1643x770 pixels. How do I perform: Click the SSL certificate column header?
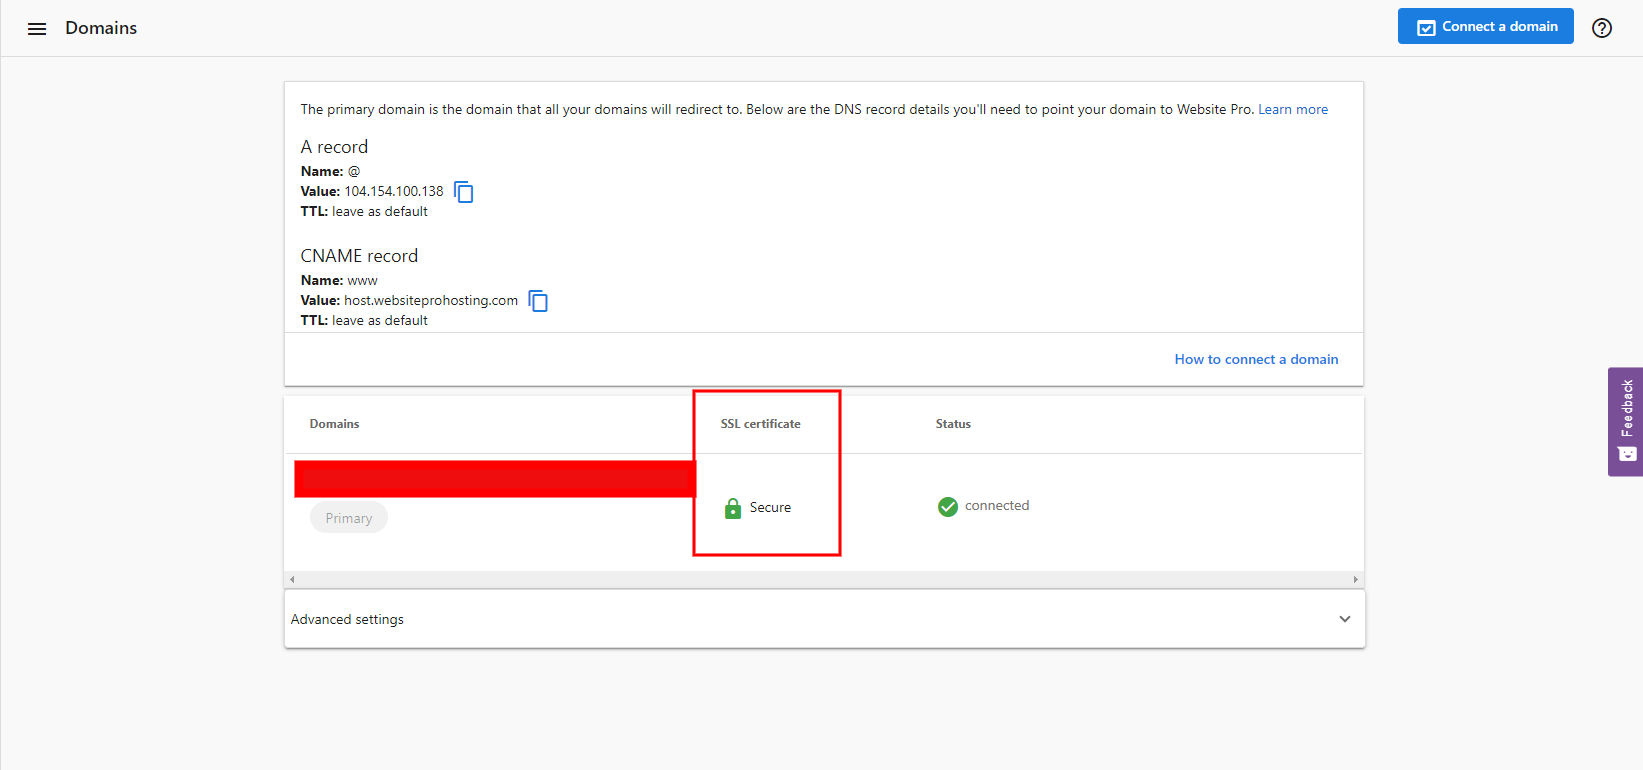pyautogui.click(x=760, y=424)
